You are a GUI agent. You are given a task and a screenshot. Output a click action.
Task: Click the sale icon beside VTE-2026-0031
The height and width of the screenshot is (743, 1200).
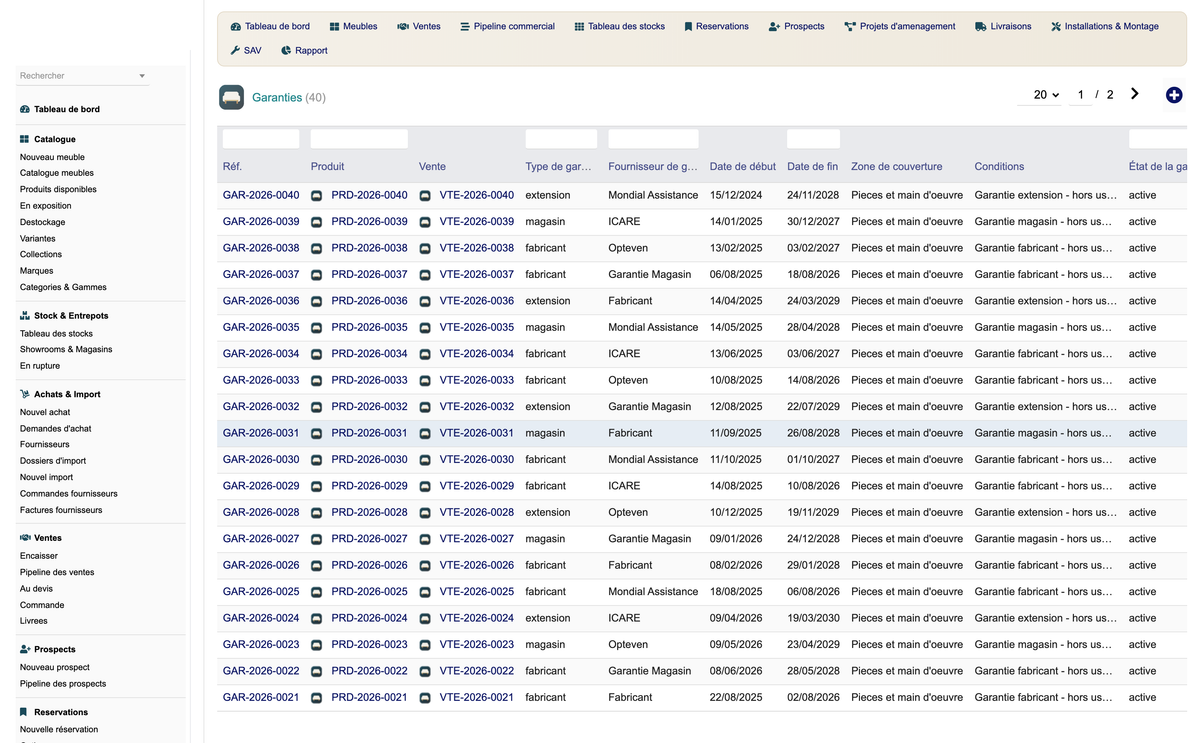point(425,434)
